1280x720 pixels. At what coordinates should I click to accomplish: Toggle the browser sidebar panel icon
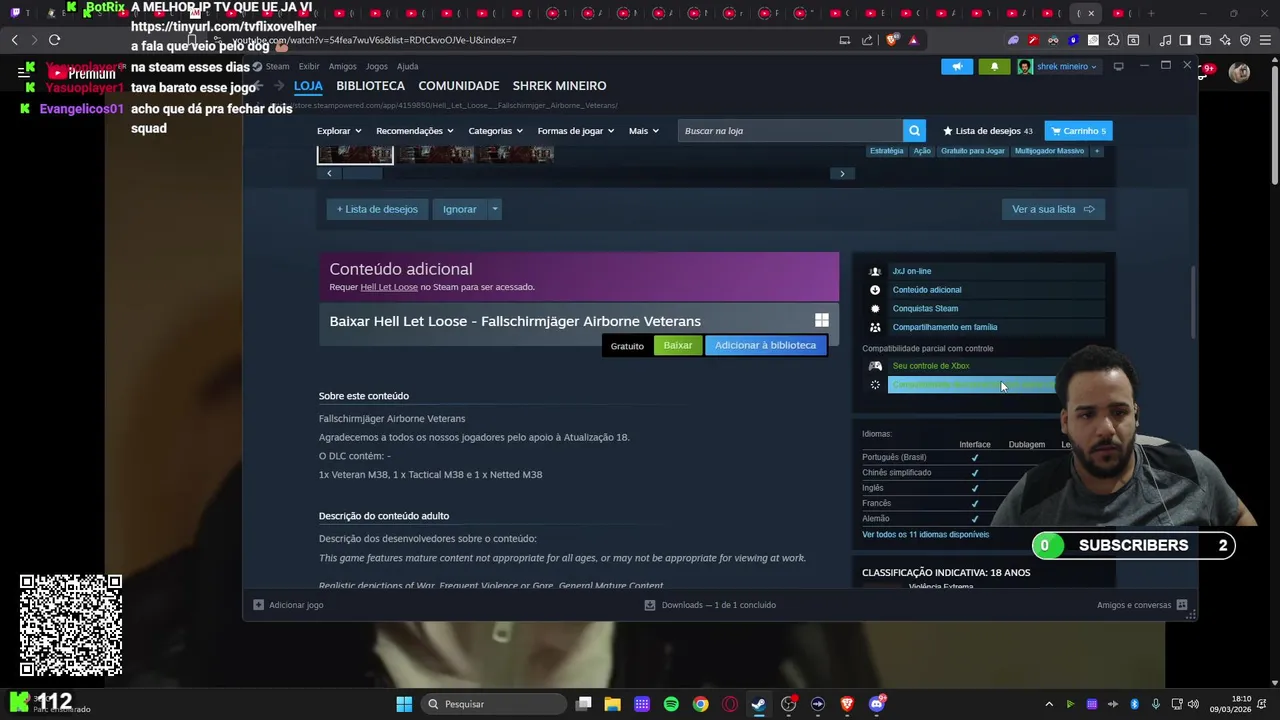click(1185, 40)
